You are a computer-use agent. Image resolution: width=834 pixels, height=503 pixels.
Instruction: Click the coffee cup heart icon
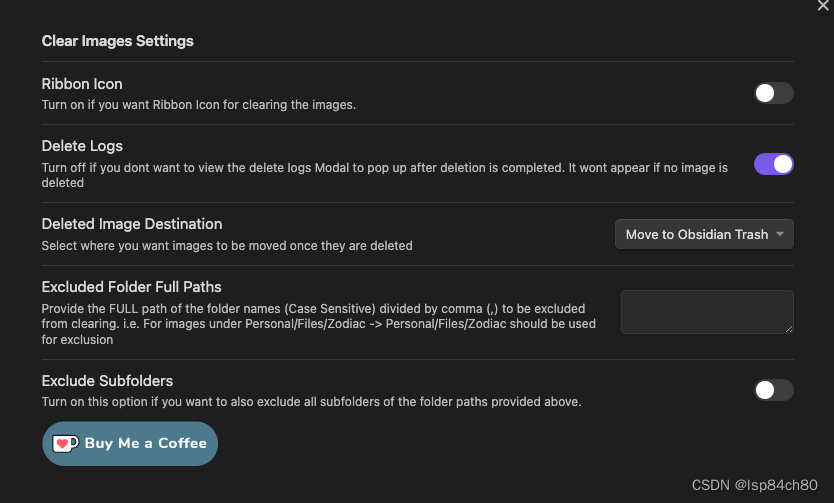[65, 443]
